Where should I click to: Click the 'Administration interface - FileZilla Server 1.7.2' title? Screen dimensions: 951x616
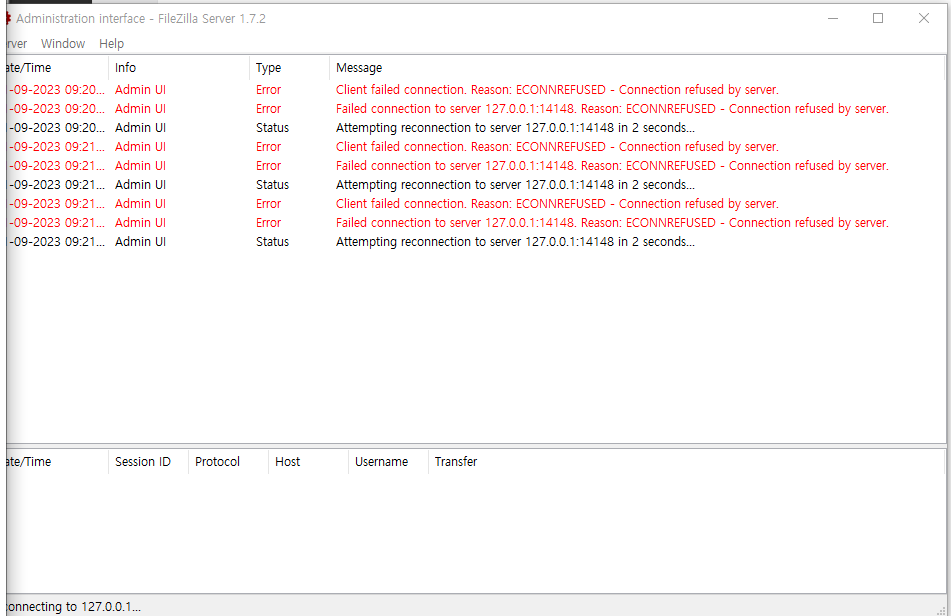pyautogui.click(x=141, y=19)
